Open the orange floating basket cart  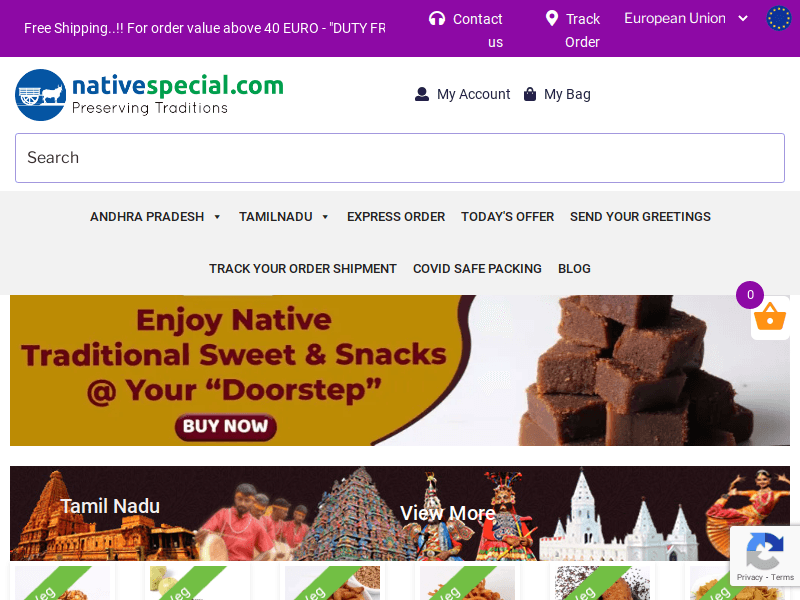pyautogui.click(x=770, y=317)
